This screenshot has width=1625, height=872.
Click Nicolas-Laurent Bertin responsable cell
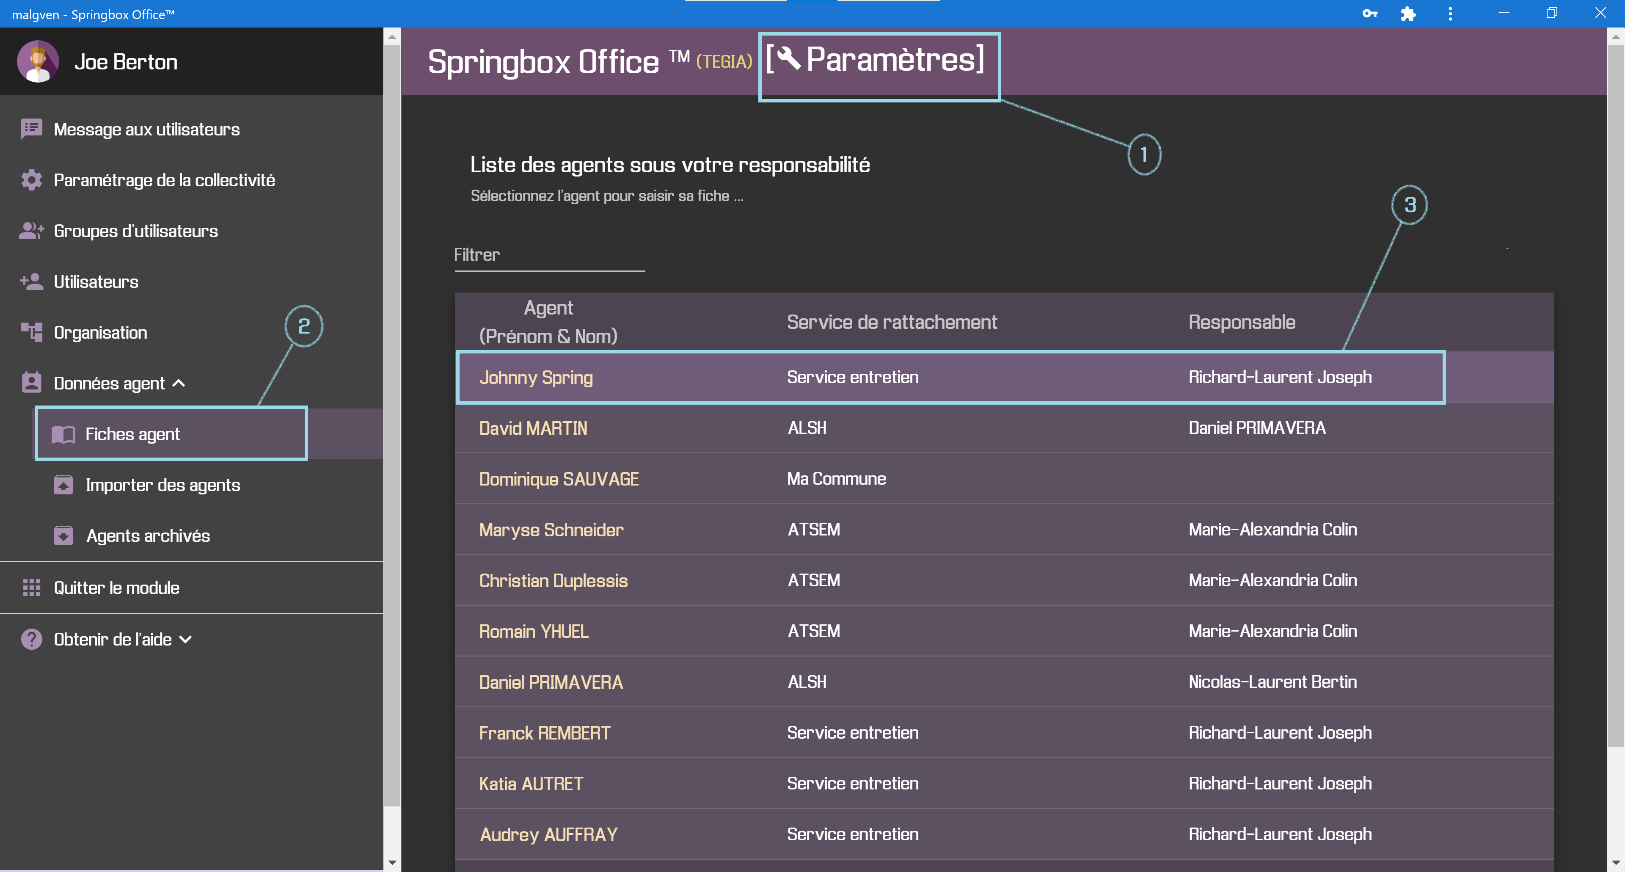click(x=1273, y=682)
